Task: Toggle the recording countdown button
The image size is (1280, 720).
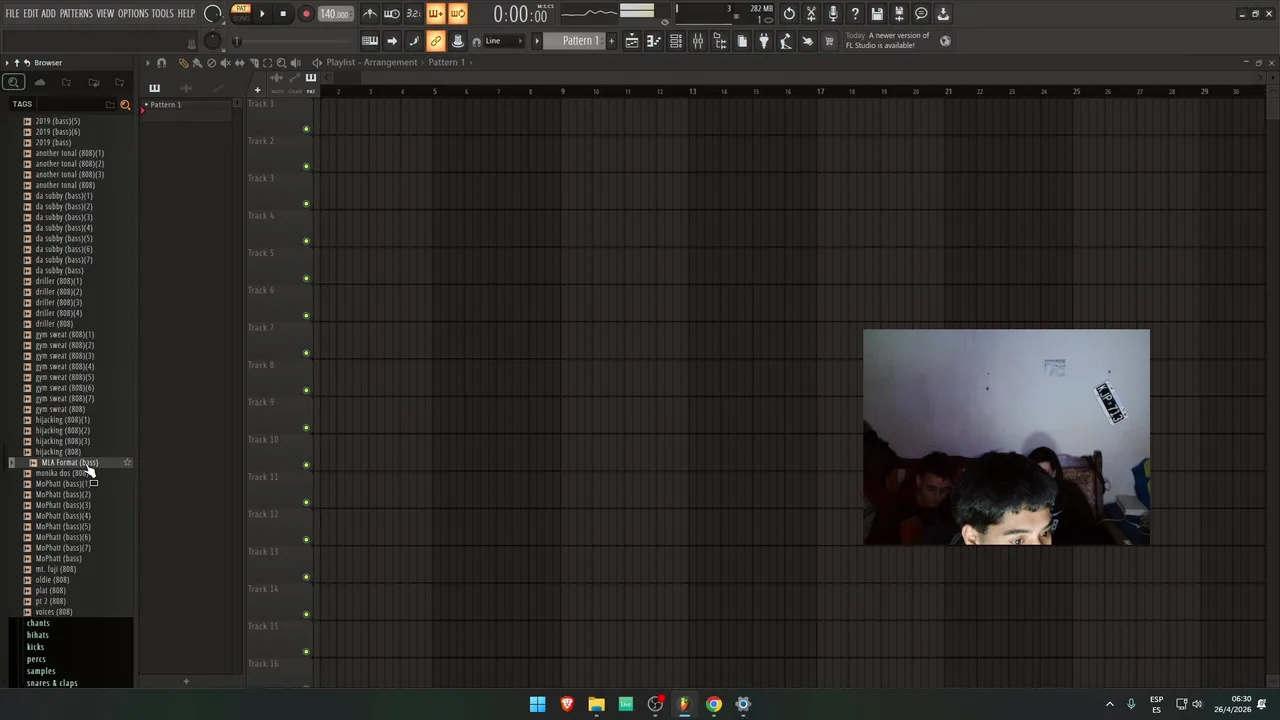Action: [x=414, y=14]
